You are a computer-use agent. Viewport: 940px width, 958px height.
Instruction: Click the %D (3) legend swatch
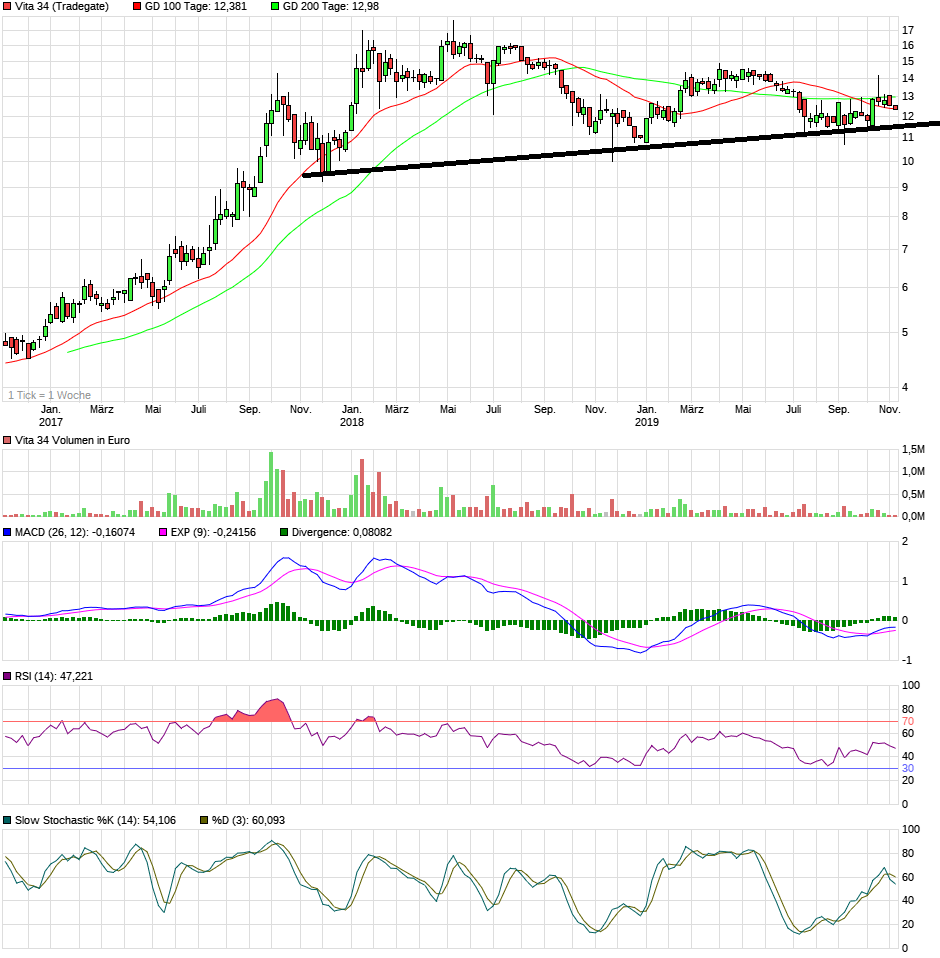pyautogui.click(x=204, y=820)
